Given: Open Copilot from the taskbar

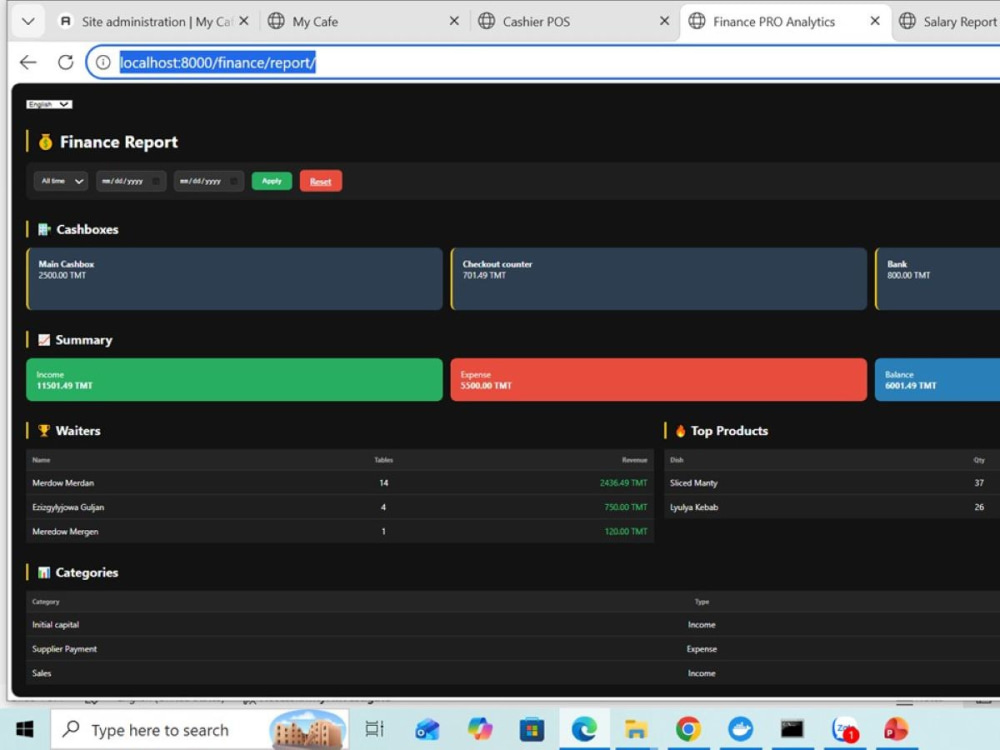Looking at the screenshot, I should (480, 729).
